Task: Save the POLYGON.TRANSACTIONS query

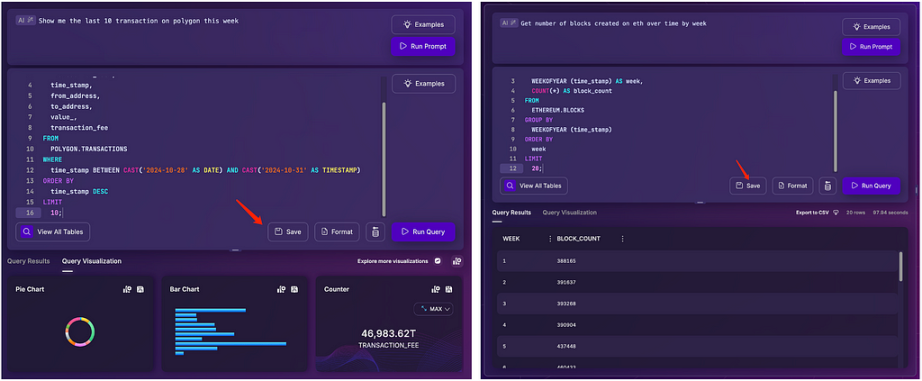Action: [288, 232]
